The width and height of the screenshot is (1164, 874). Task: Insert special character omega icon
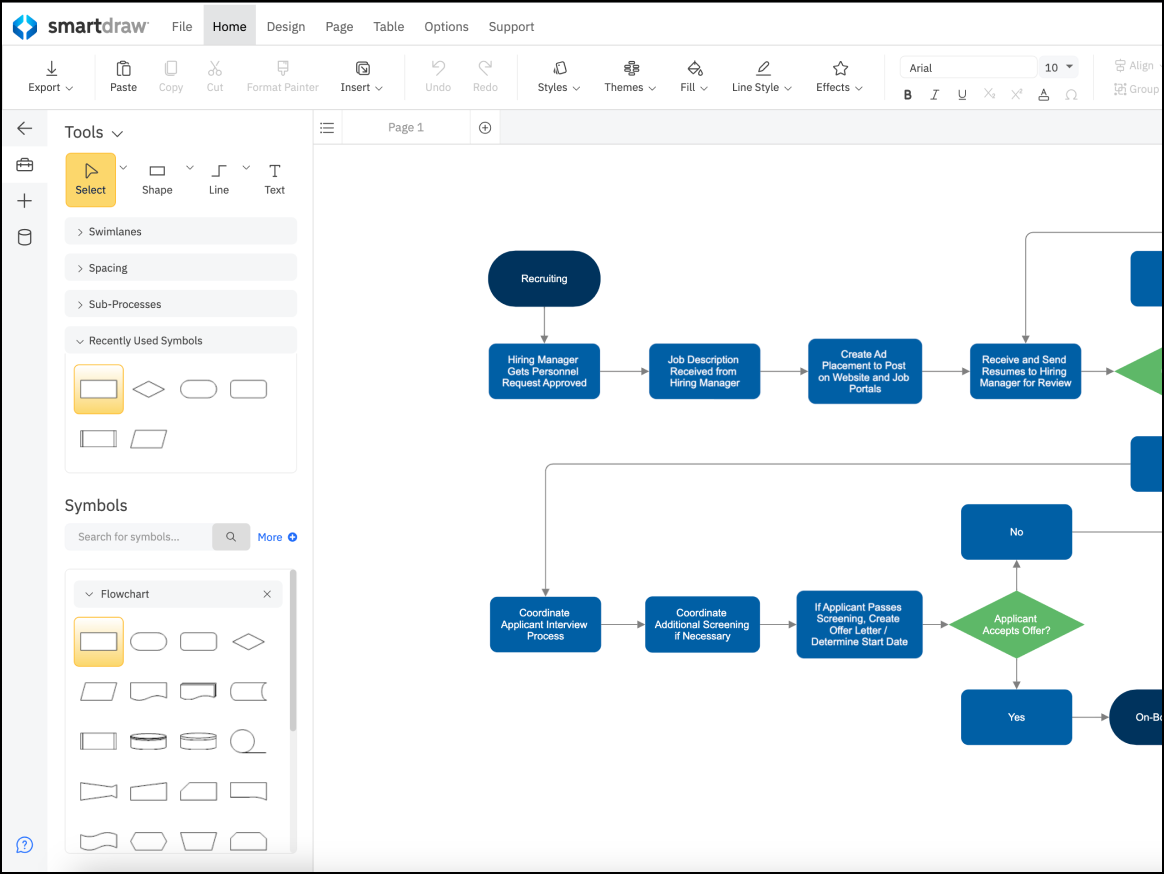click(1071, 95)
